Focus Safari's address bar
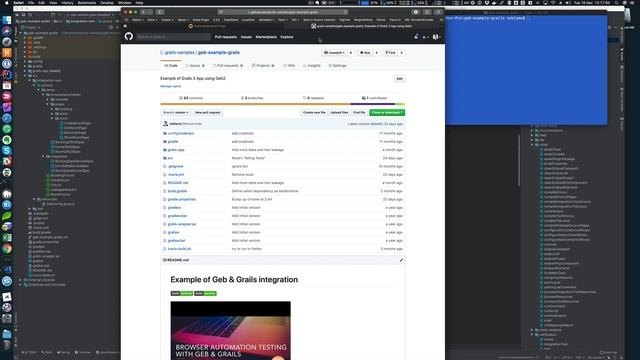This screenshot has width=640, height=360. [x=283, y=12]
